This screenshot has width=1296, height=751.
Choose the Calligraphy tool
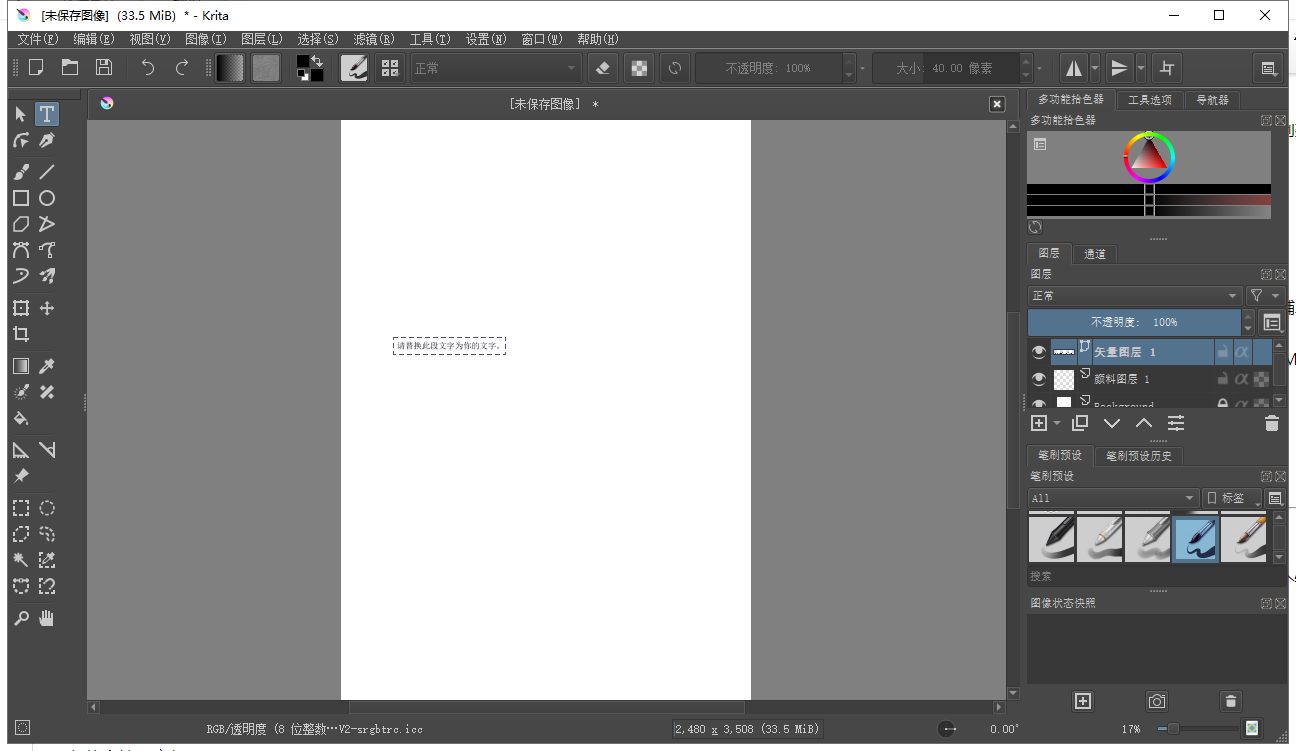coord(47,141)
